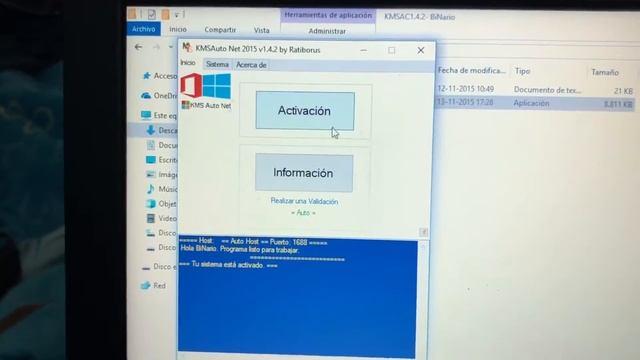Sort by Fecha de modificación column header

click(471, 71)
